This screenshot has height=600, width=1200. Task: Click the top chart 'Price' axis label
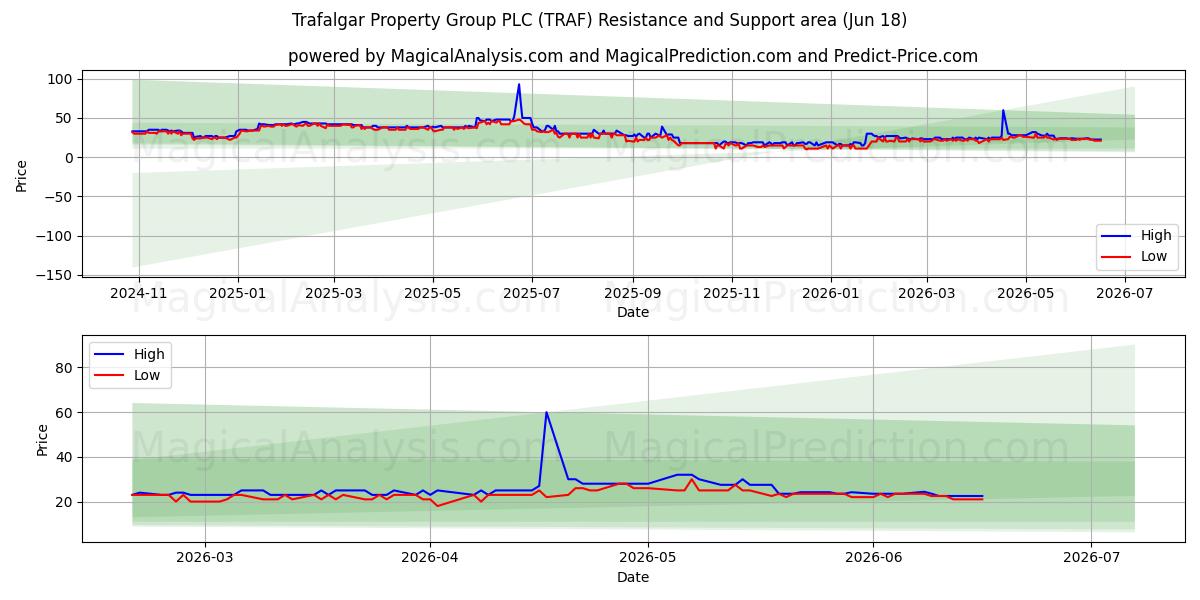[22, 175]
